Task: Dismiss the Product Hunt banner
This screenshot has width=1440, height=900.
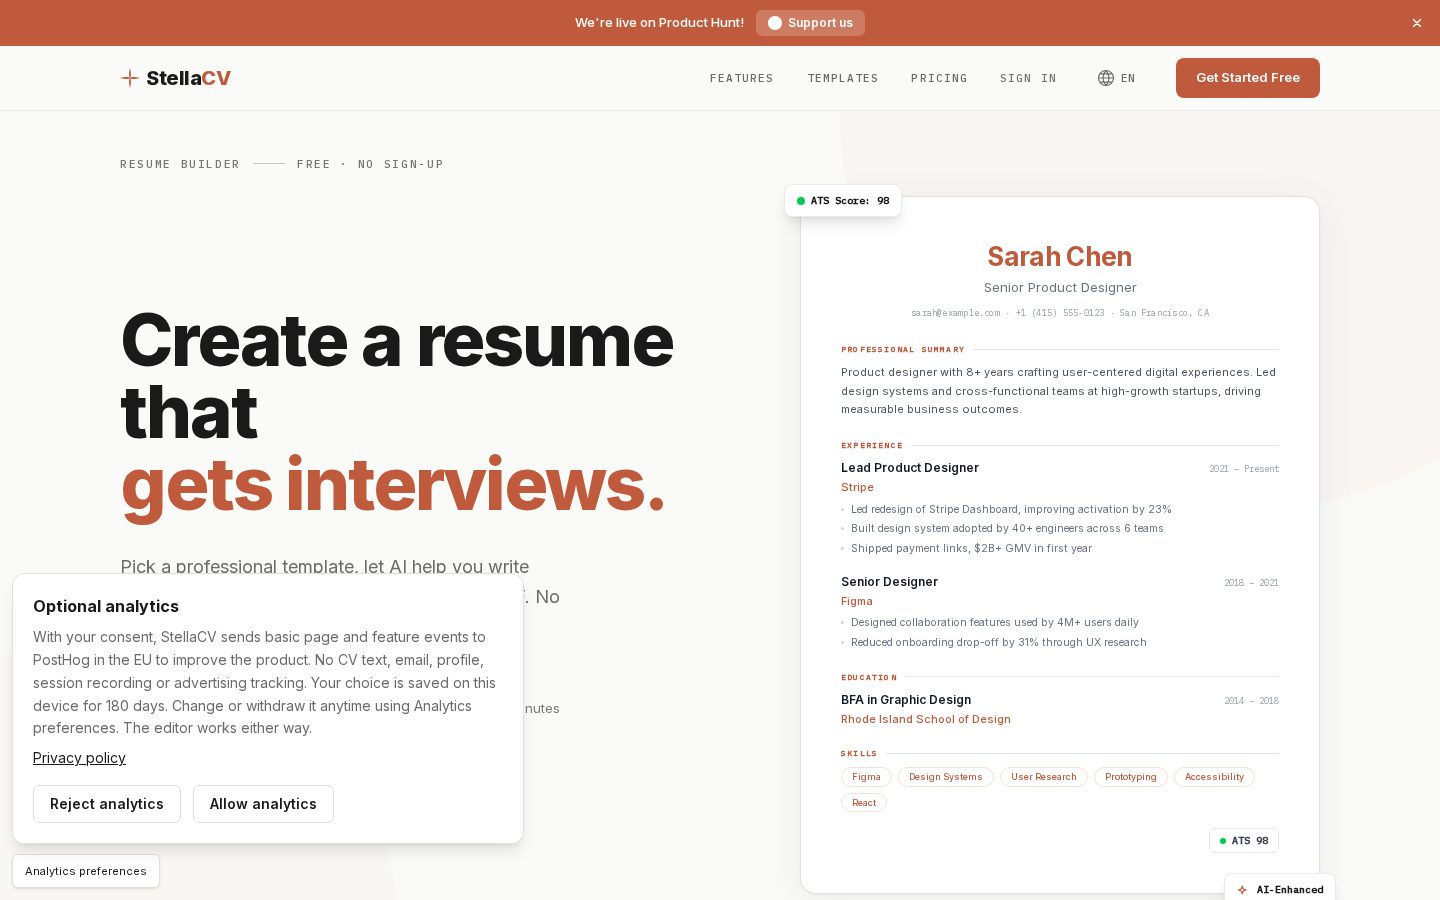Action: click(1417, 23)
